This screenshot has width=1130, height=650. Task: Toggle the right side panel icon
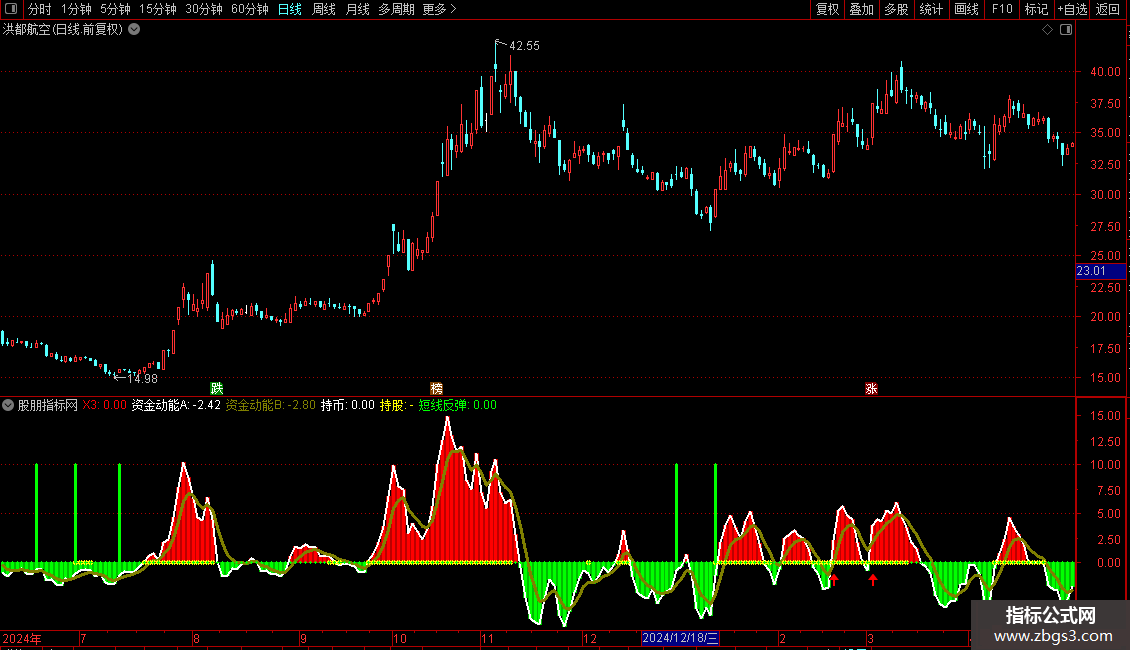[1066, 30]
